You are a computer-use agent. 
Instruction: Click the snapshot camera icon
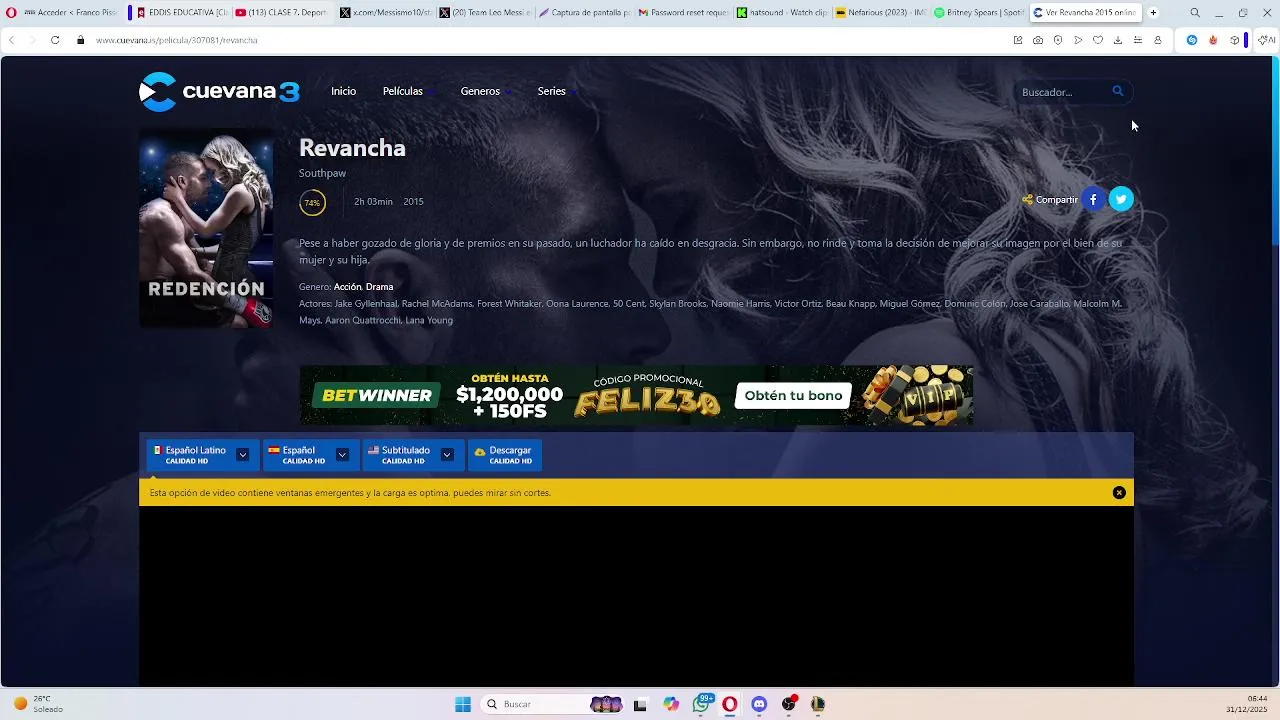(1038, 40)
